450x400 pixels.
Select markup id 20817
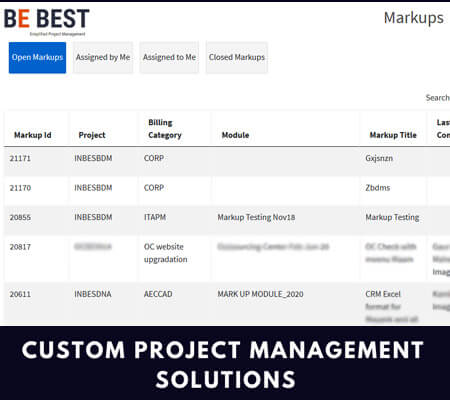(x=20, y=247)
